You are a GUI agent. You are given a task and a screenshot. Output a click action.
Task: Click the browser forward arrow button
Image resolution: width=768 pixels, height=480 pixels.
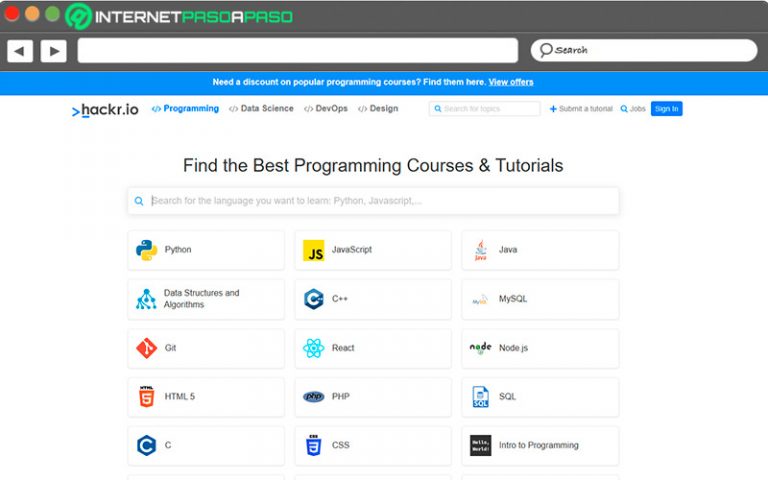point(54,51)
